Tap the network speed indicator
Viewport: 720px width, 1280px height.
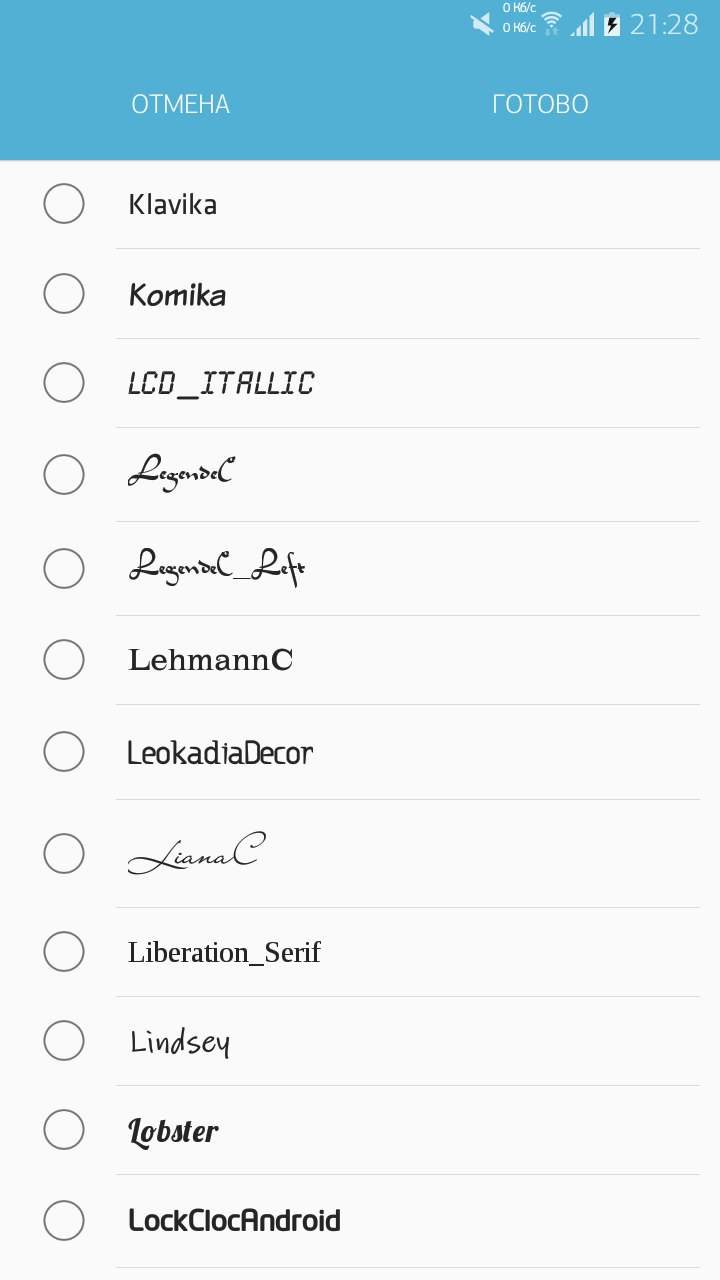point(519,18)
